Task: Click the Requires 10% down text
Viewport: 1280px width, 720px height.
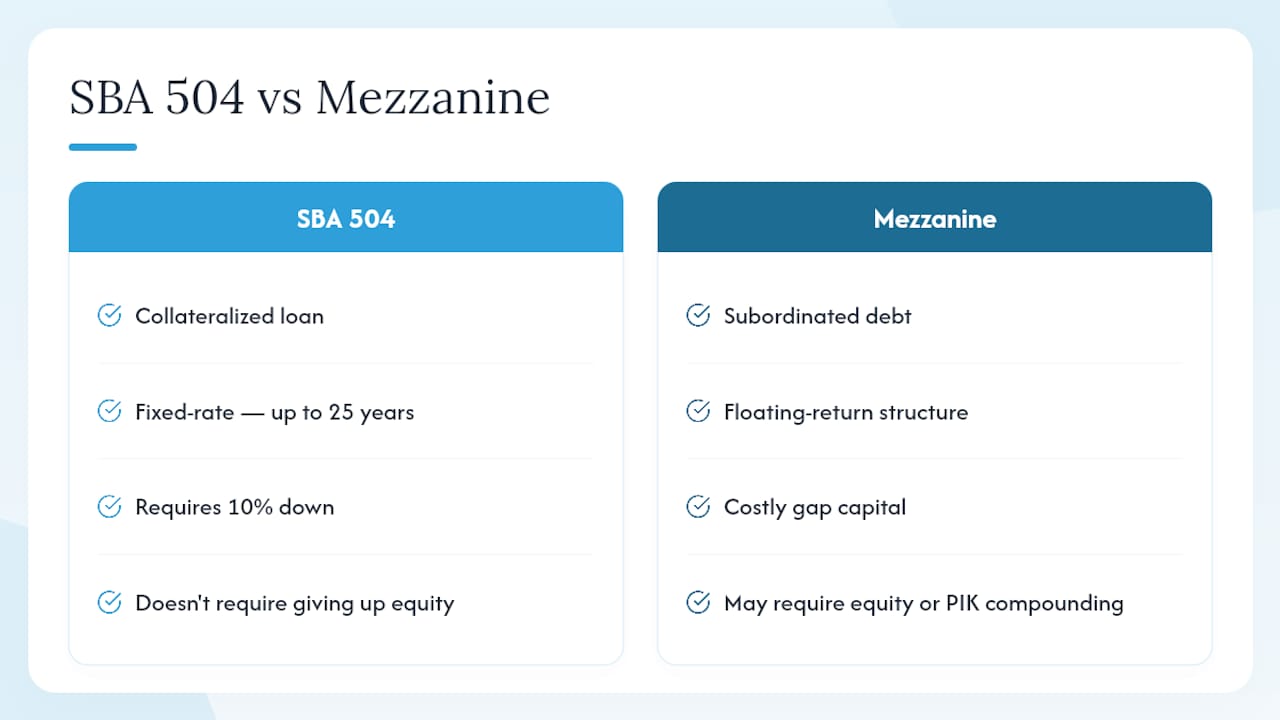Action: click(235, 507)
